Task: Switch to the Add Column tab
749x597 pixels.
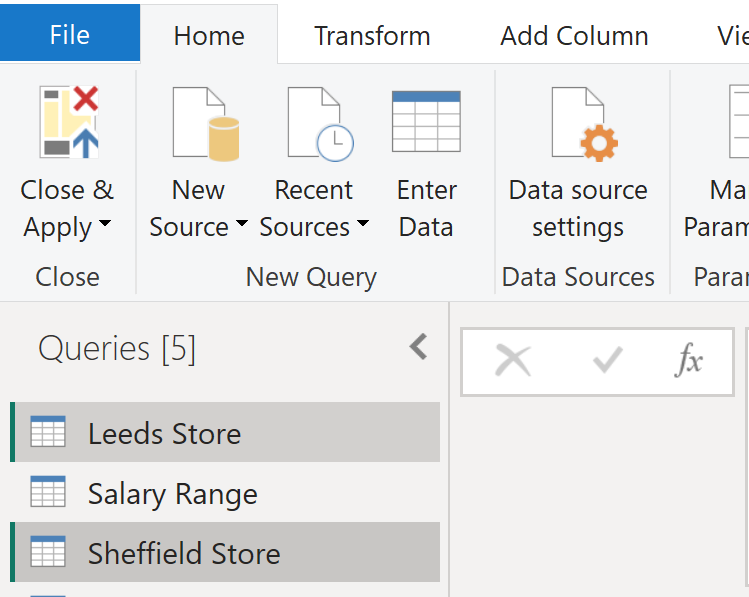Action: pyautogui.click(x=574, y=36)
